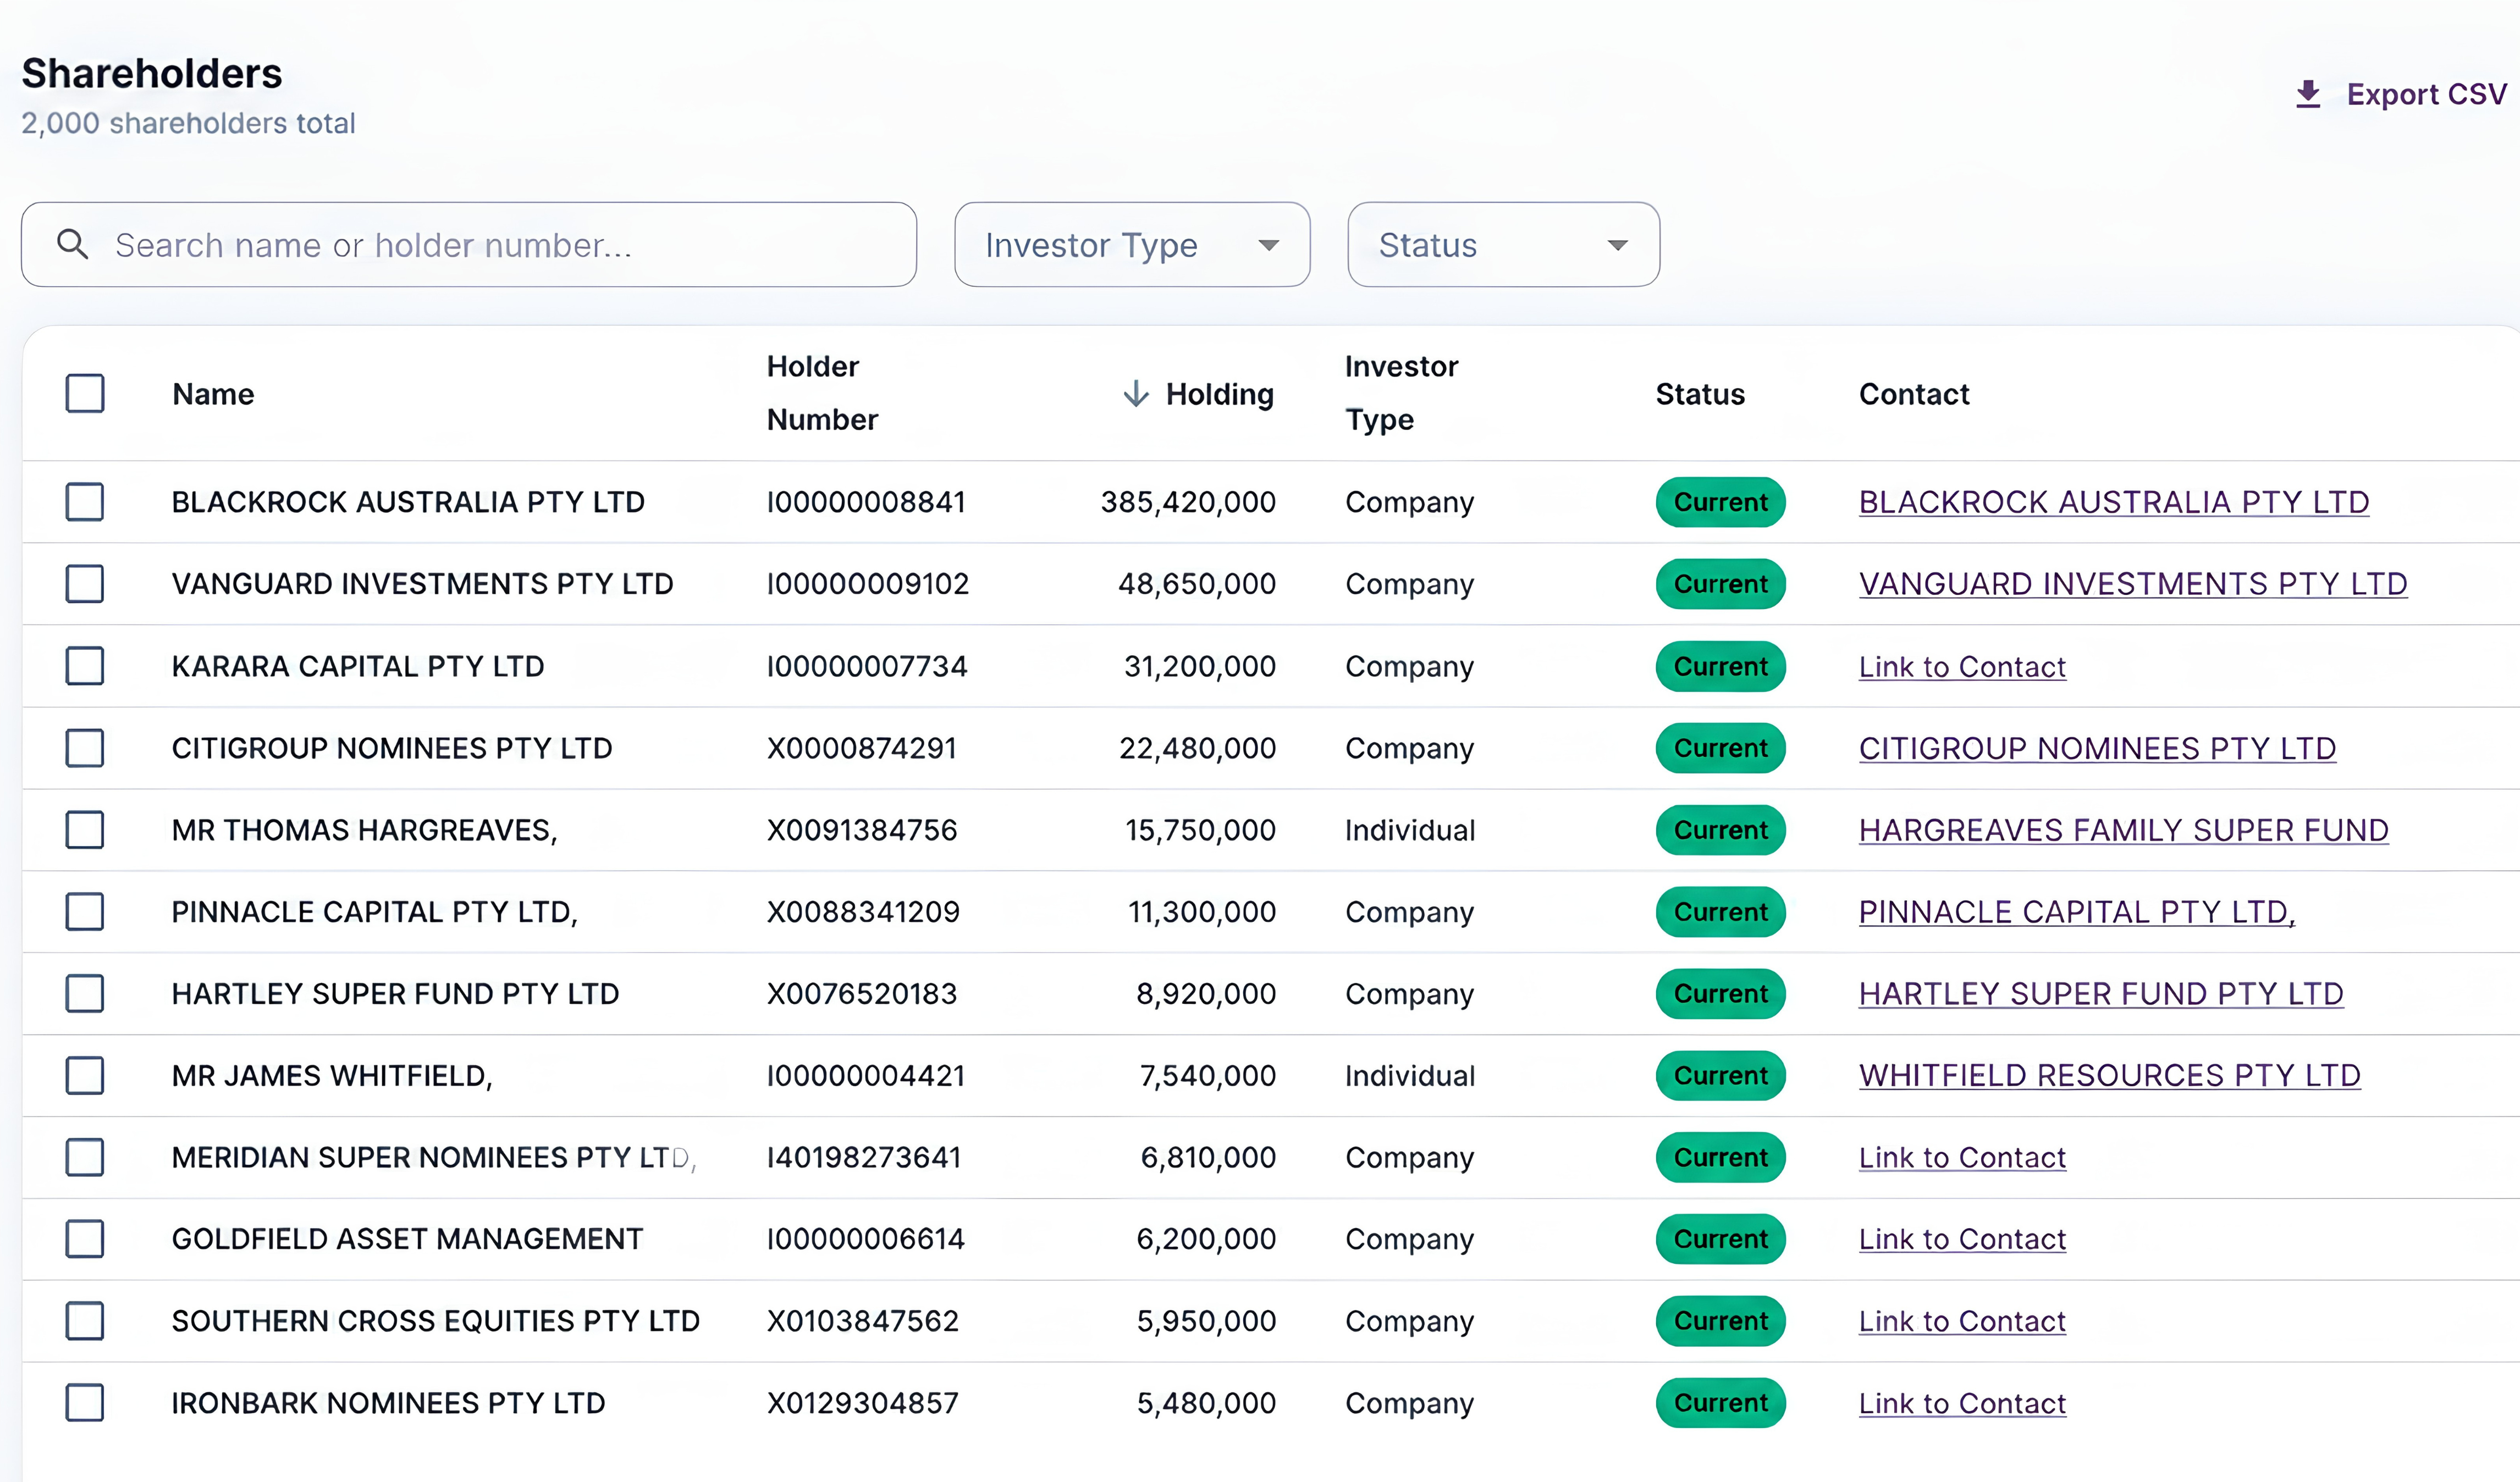Click Link to Contact for SOUTHERN CROSS EQUITIES
Viewport: 2520px width, 1482px height.
(1962, 1321)
